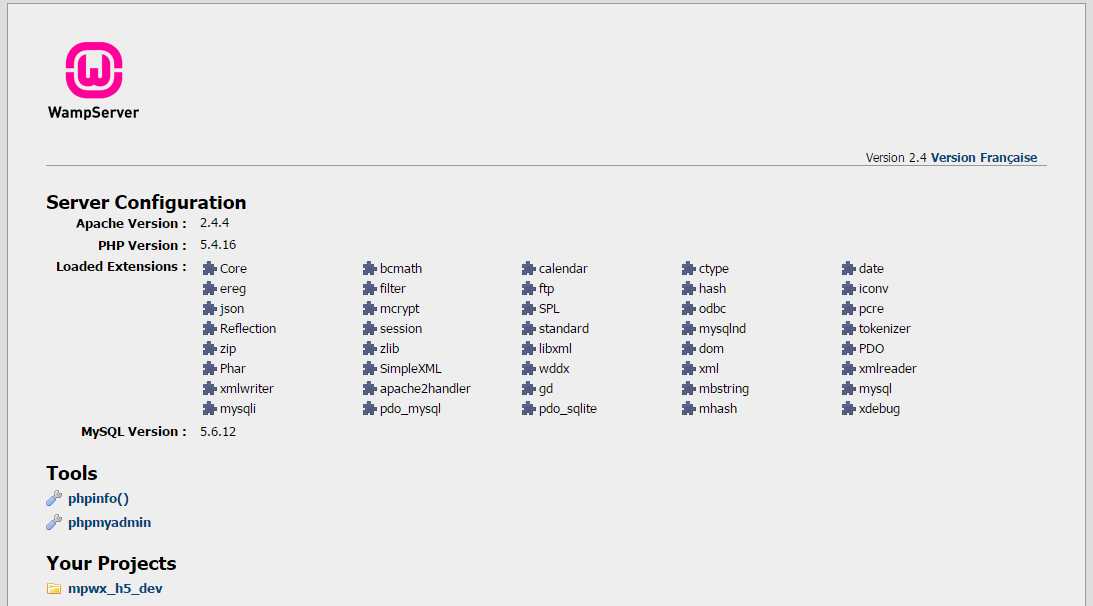1093x606 pixels.
Task: Click the puzzle icon next to standard
Action: click(x=528, y=328)
